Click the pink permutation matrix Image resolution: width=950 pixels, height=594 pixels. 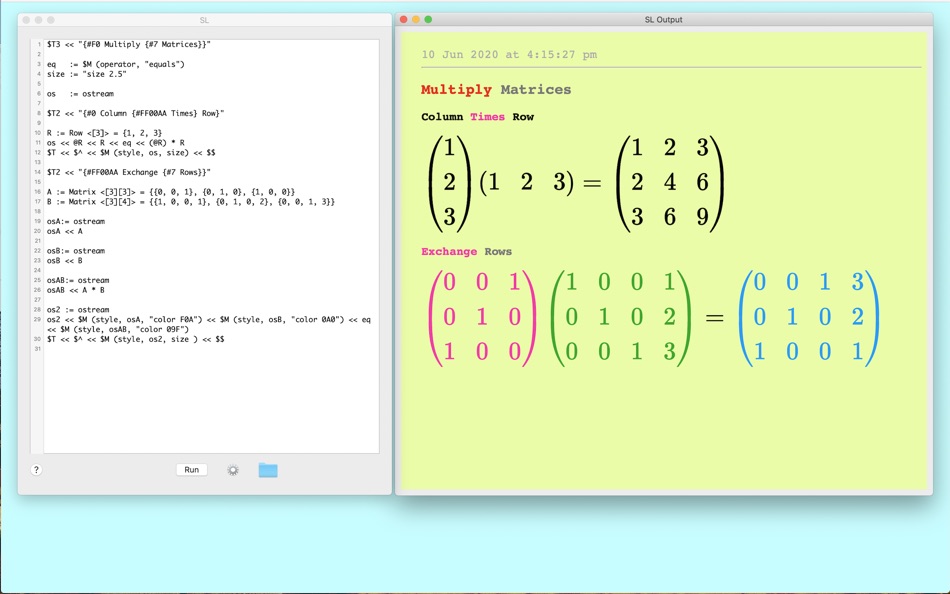tap(482, 318)
